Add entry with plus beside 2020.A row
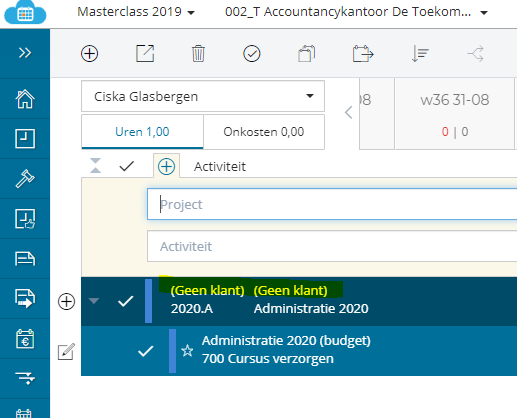 pyautogui.click(x=66, y=302)
